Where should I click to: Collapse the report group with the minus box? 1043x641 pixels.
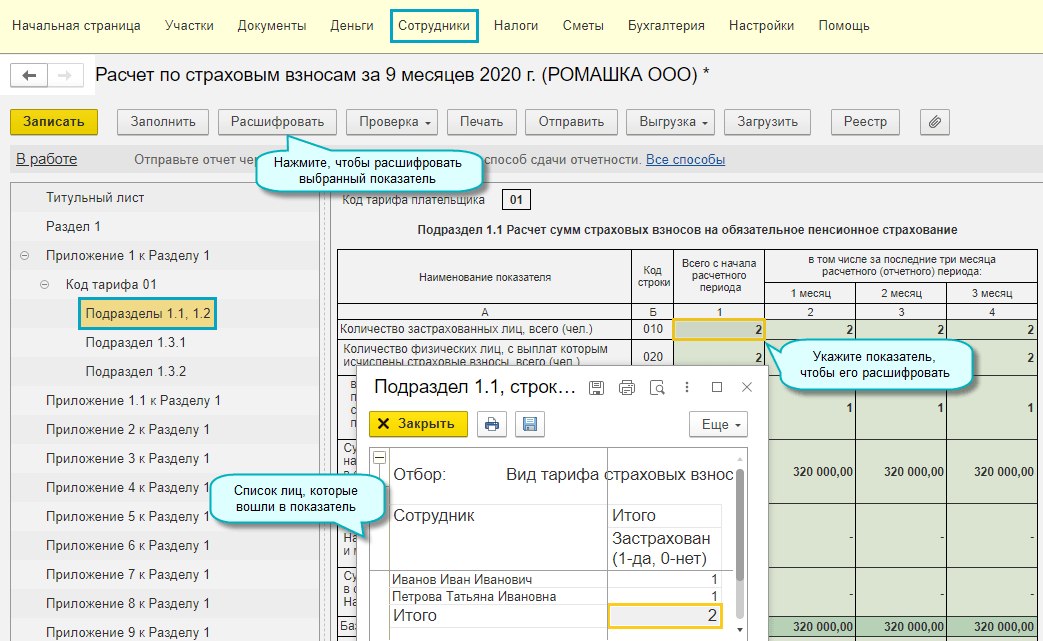click(379, 457)
